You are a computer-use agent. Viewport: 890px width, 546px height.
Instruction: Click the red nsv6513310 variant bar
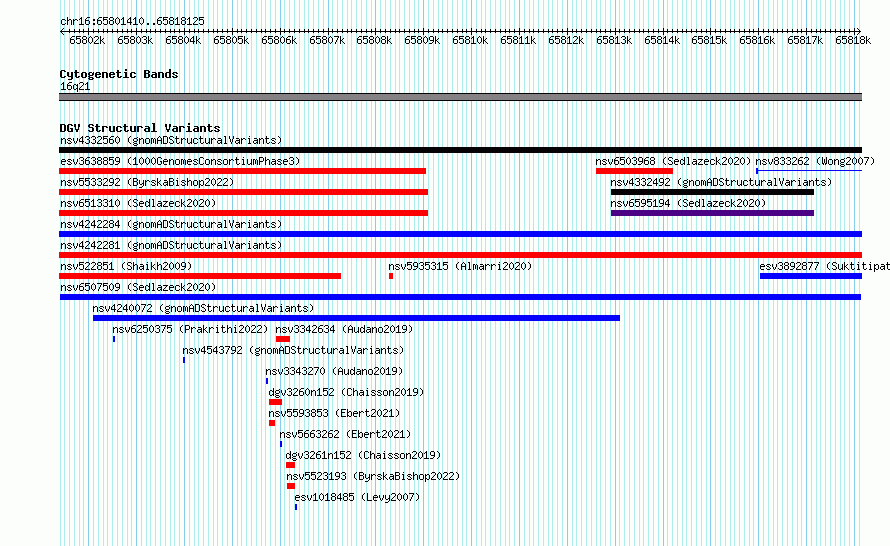point(244,213)
